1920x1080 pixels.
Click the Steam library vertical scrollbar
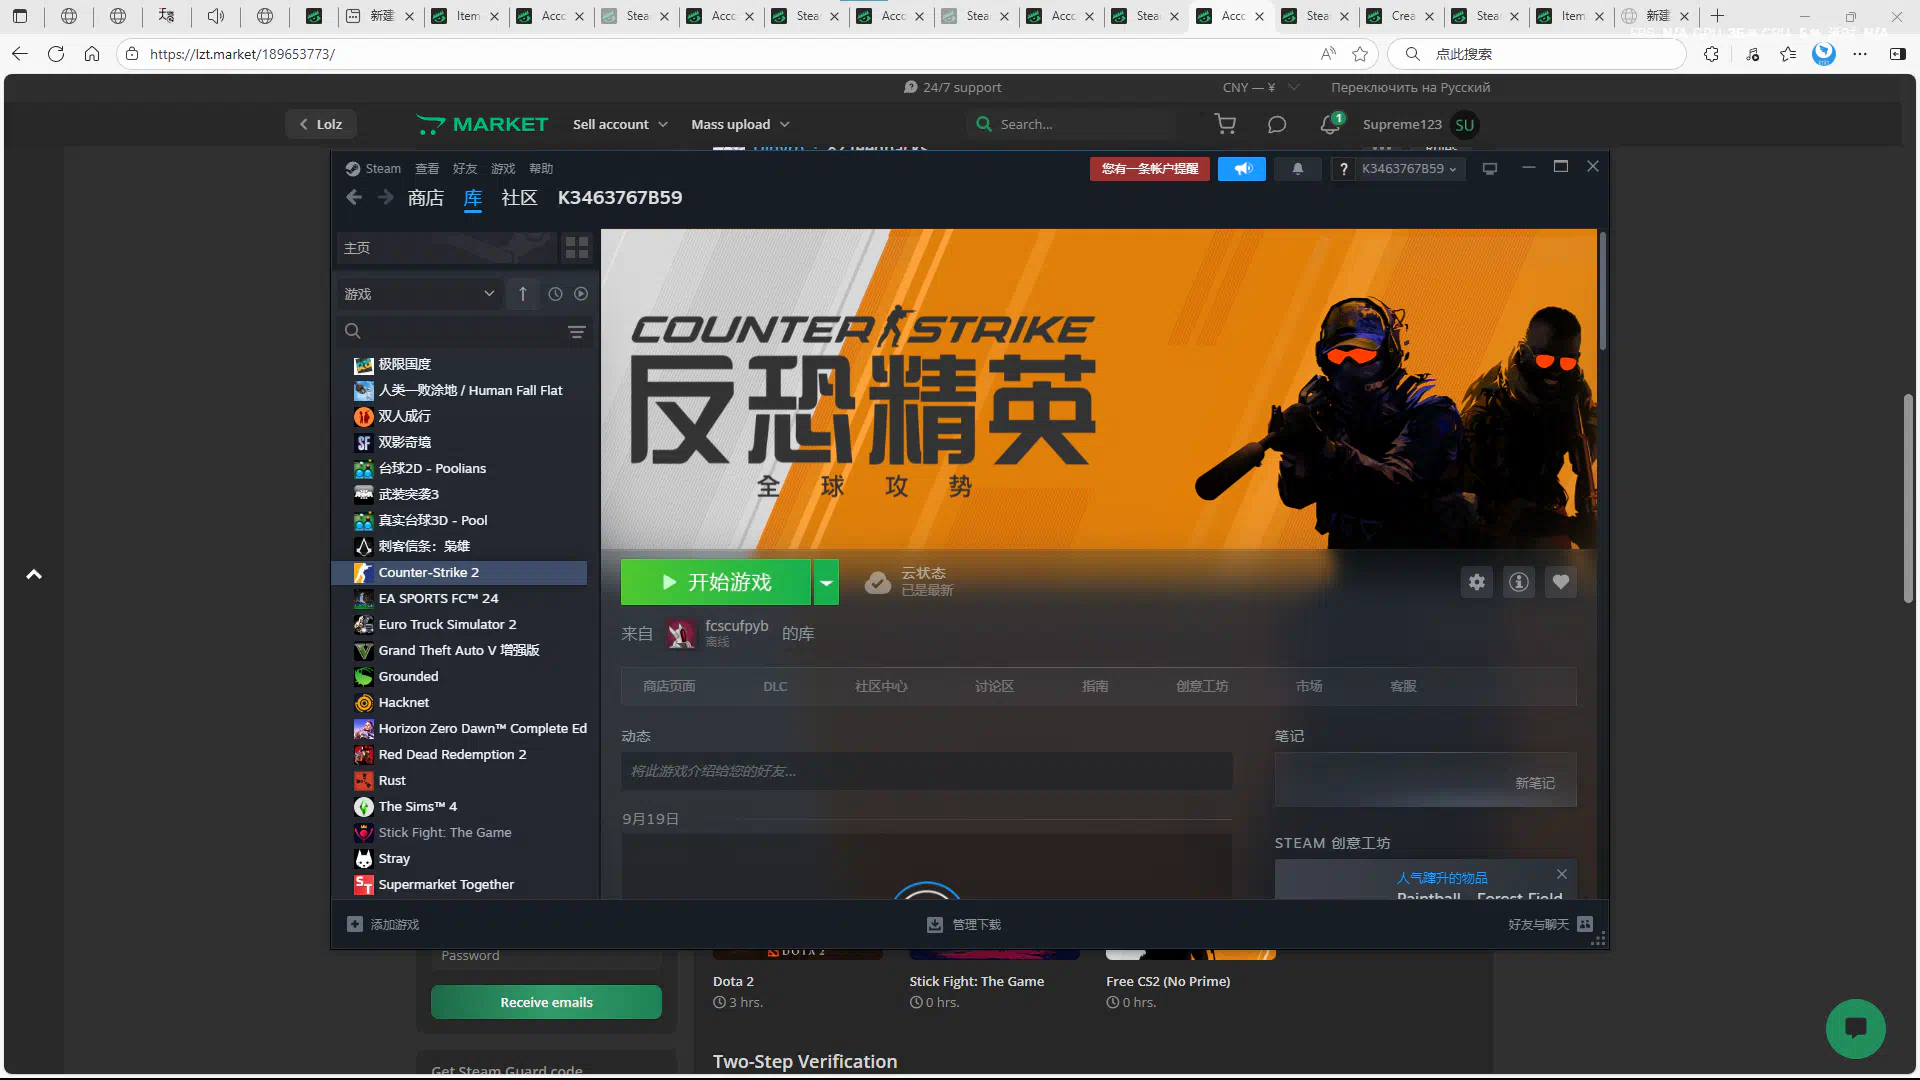pos(1602,290)
